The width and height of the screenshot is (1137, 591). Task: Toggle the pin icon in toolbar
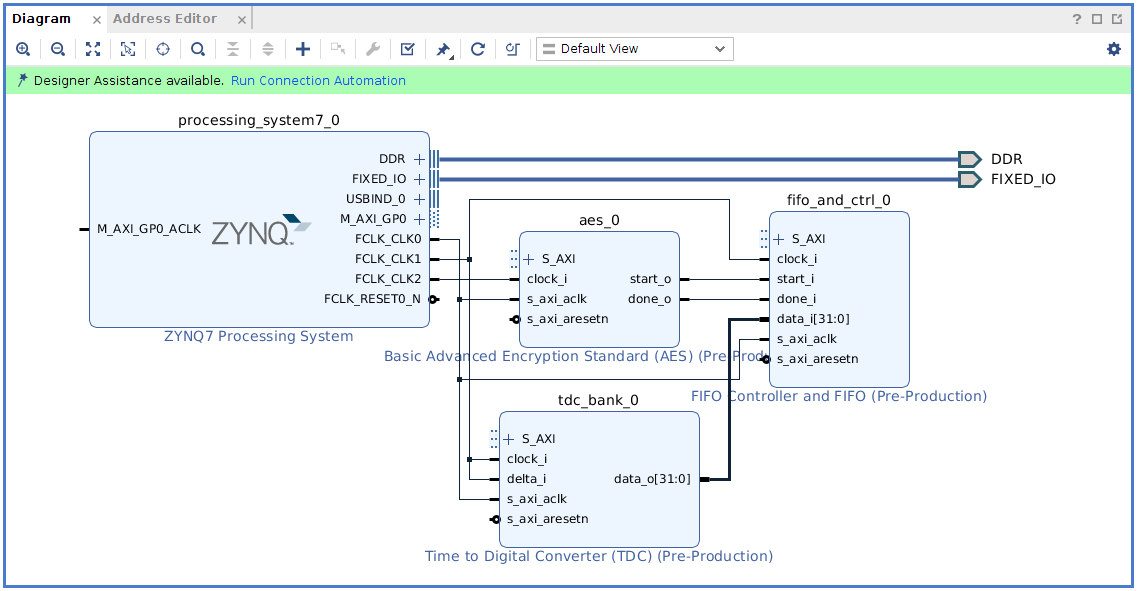(x=443, y=49)
